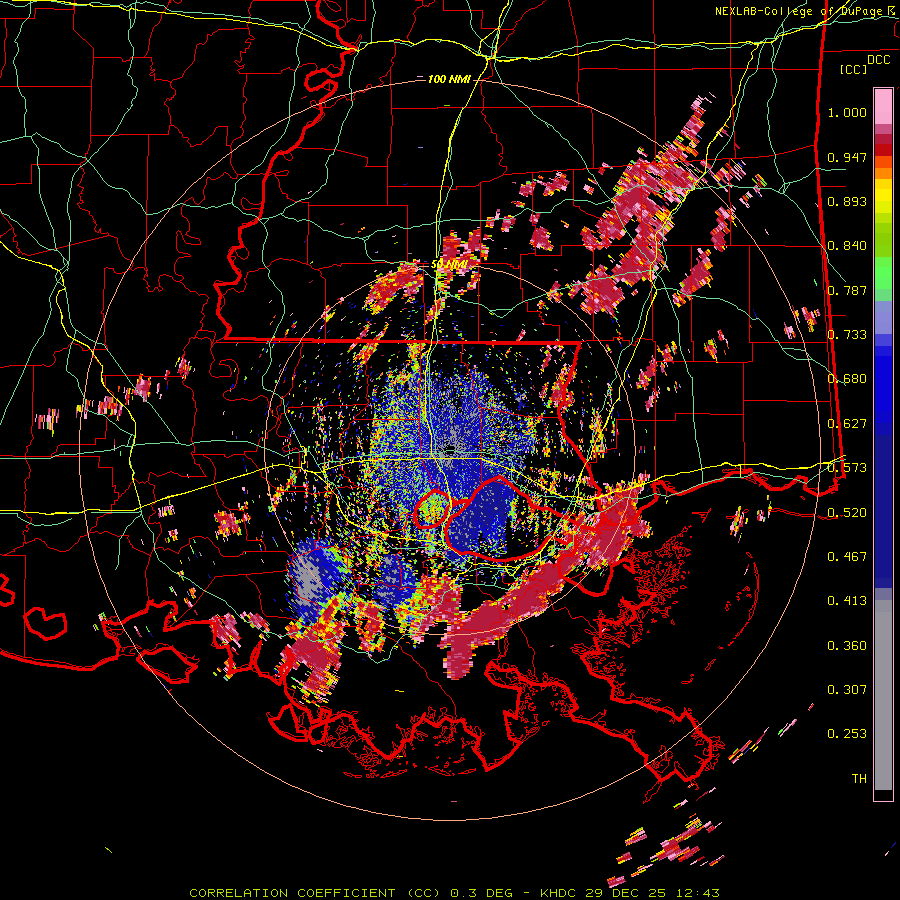Select the 0.253 scale label

point(847,734)
